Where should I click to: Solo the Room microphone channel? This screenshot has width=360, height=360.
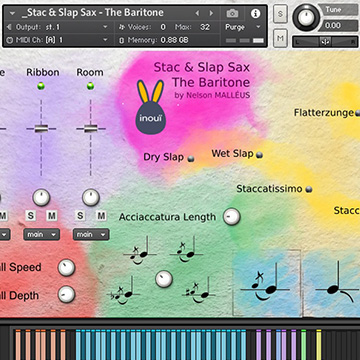[80, 216]
